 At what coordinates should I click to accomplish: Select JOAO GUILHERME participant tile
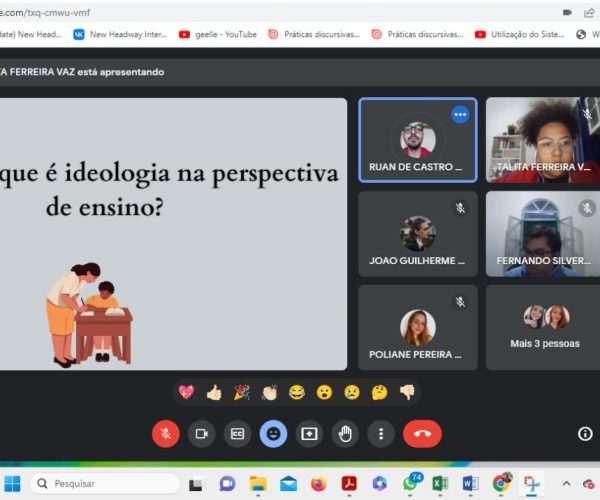[418, 234]
